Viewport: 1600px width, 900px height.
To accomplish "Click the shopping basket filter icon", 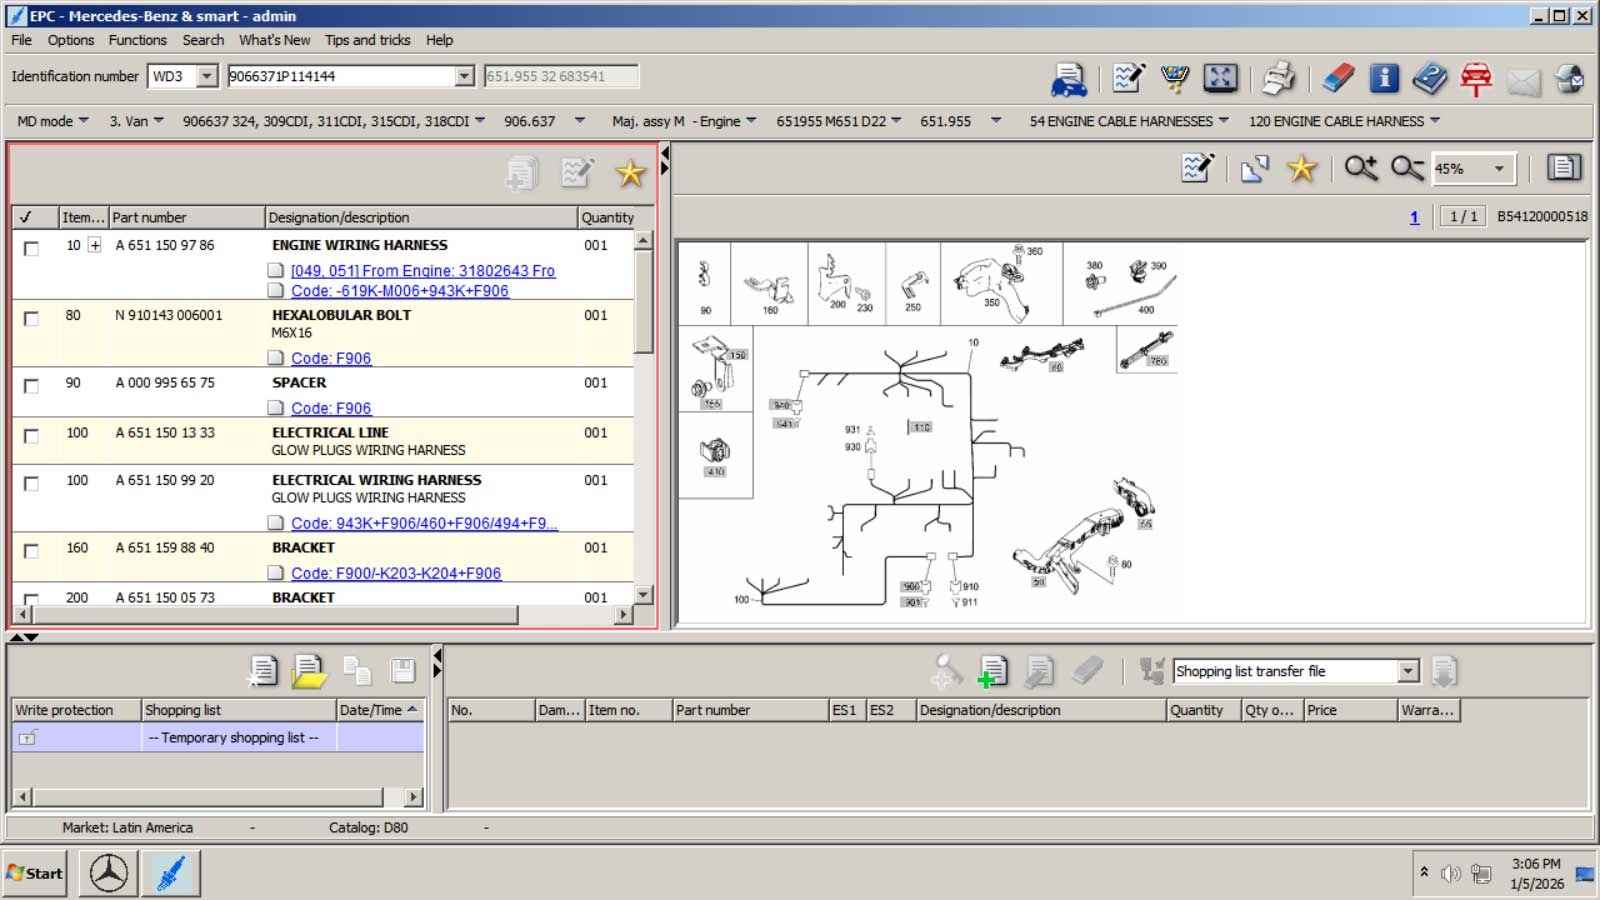I will (1175, 78).
